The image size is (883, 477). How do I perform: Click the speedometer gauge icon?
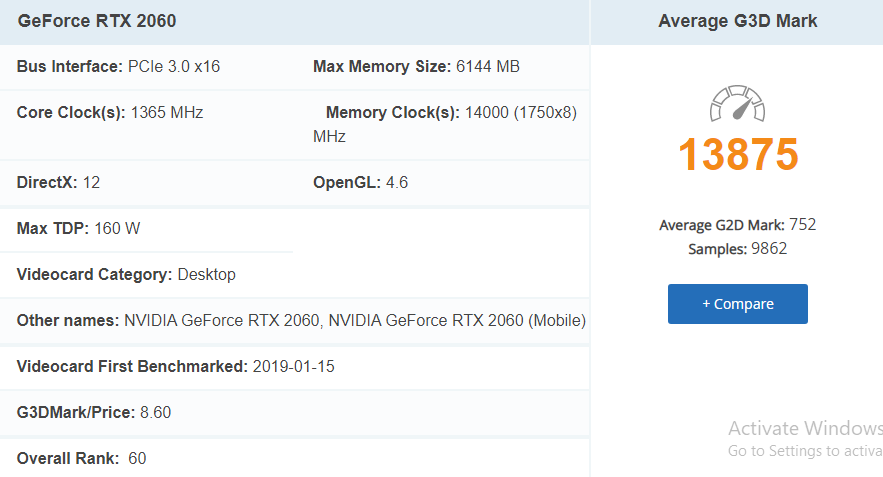point(738,103)
